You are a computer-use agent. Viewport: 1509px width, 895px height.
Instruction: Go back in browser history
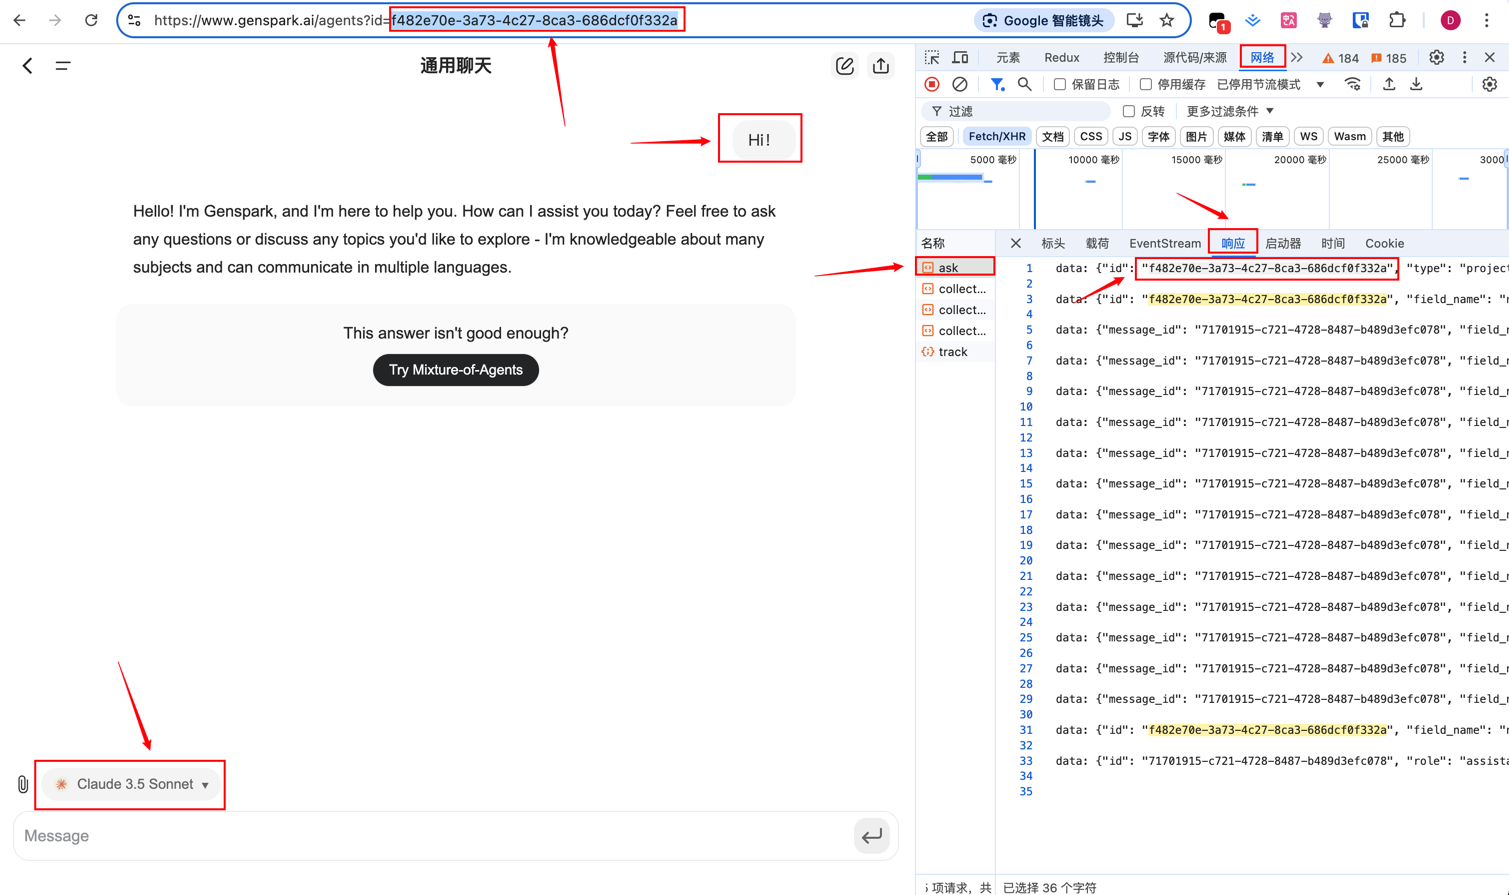[x=20, y=20]
